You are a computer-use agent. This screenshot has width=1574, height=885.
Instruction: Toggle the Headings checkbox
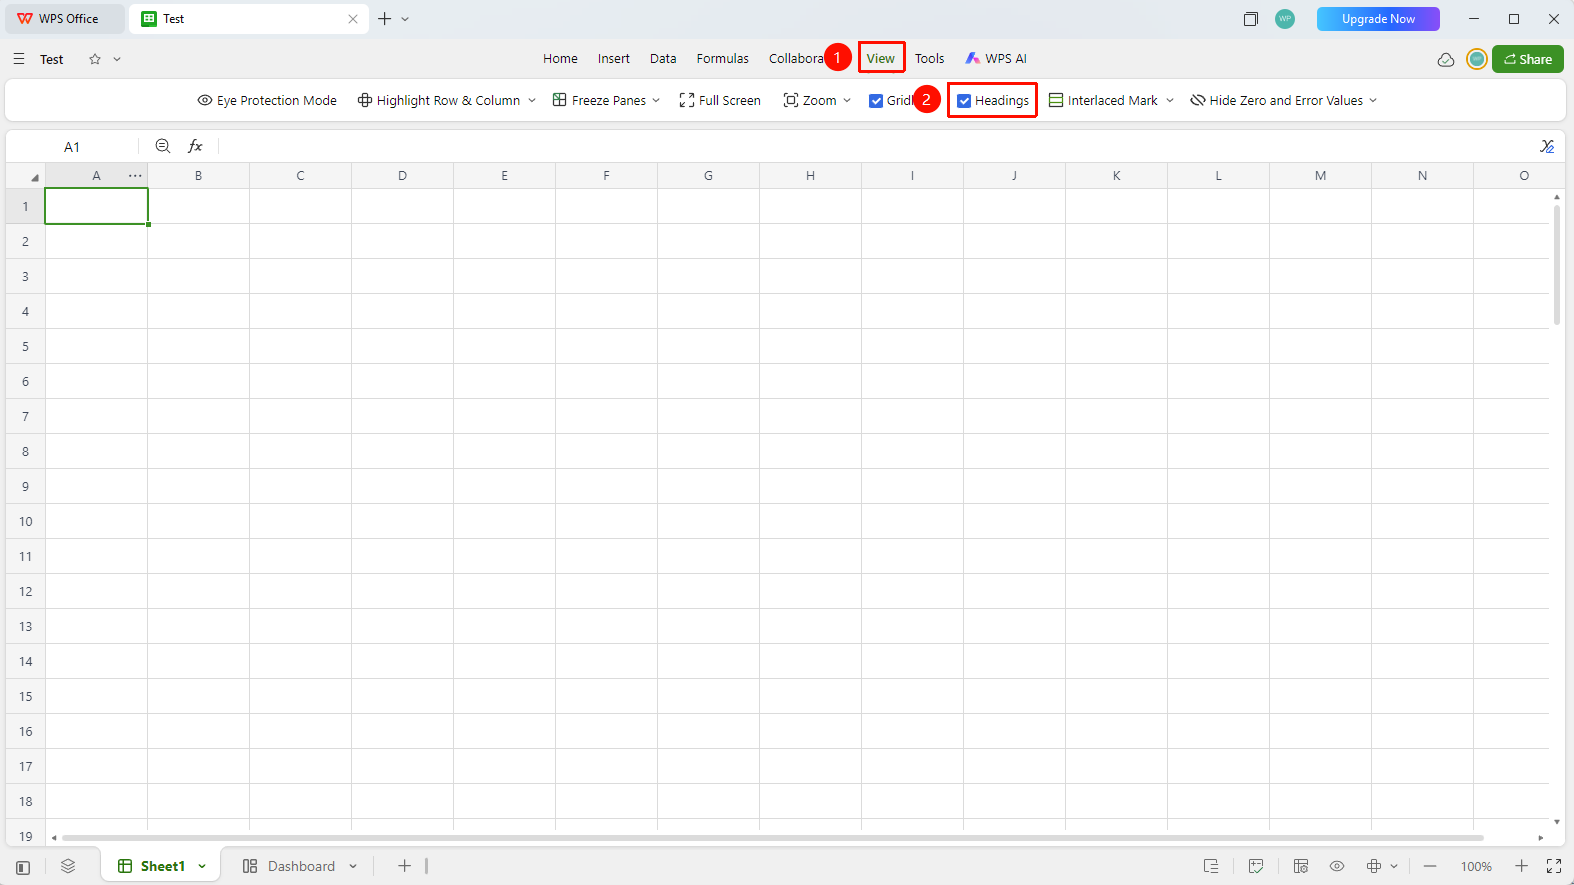tap(964, 101)
